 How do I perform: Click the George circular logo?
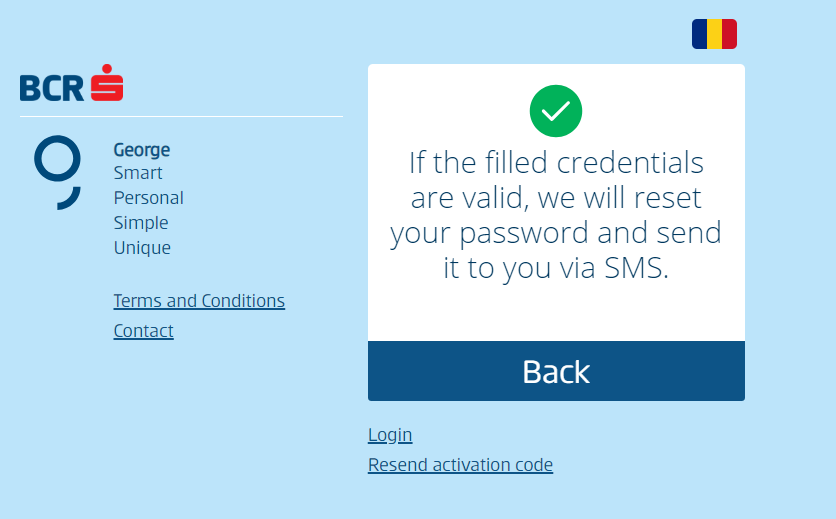click(x=58, y=172)
